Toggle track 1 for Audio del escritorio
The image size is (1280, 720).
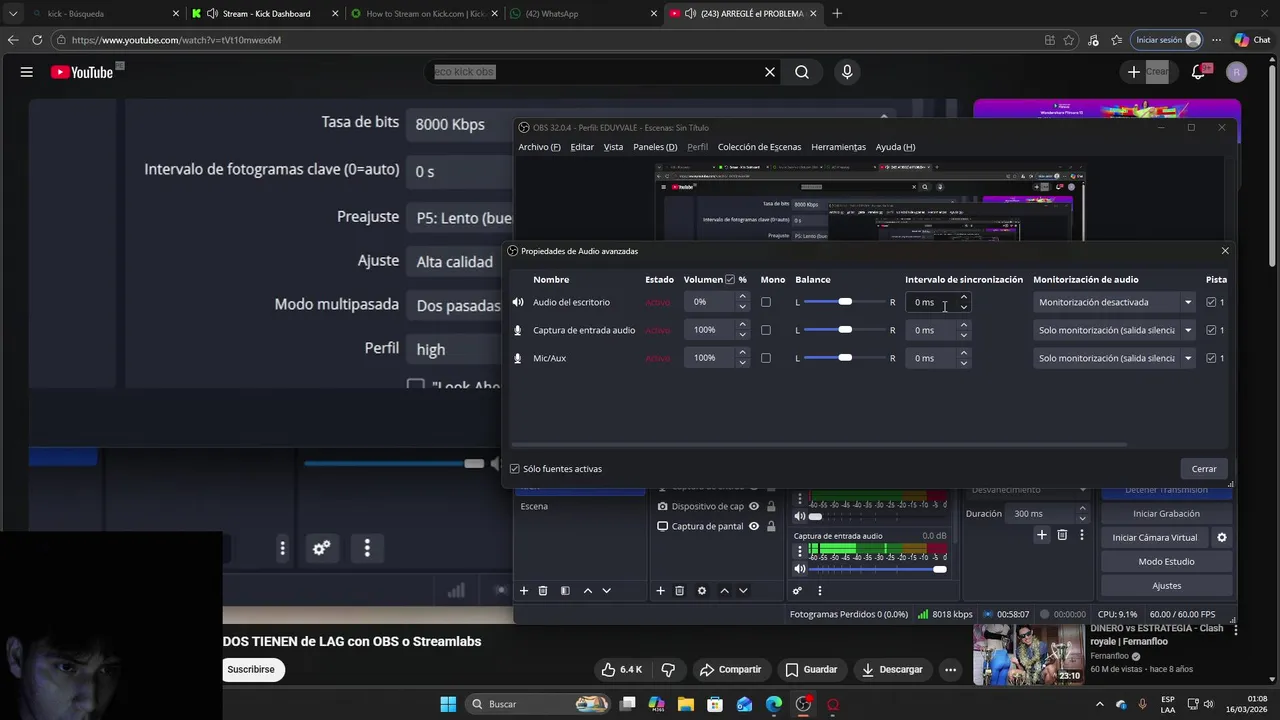[x=1212, y=302]
